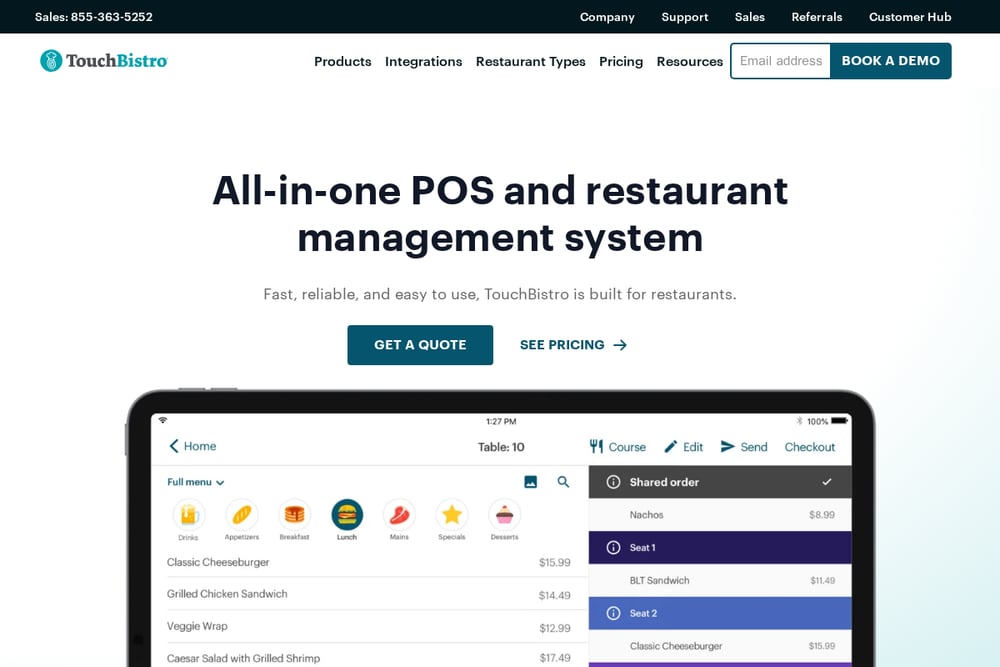Viewport: 1000px width, 667px height.
Task: Select the Shared order header
Action: [x=720, y=482]
